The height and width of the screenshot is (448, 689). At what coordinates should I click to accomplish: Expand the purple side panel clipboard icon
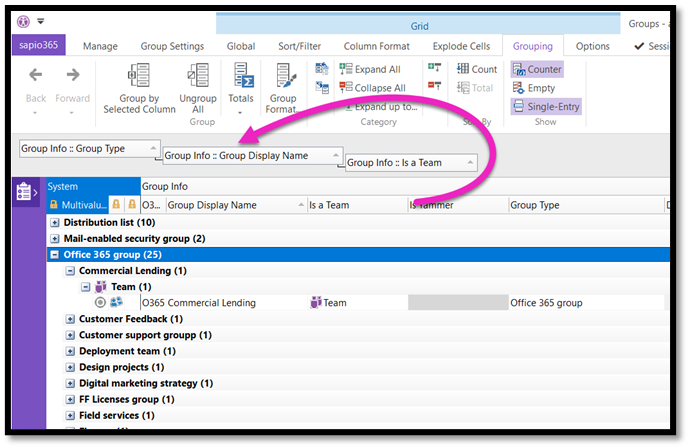pyautogui.click(x=26, y=192)
